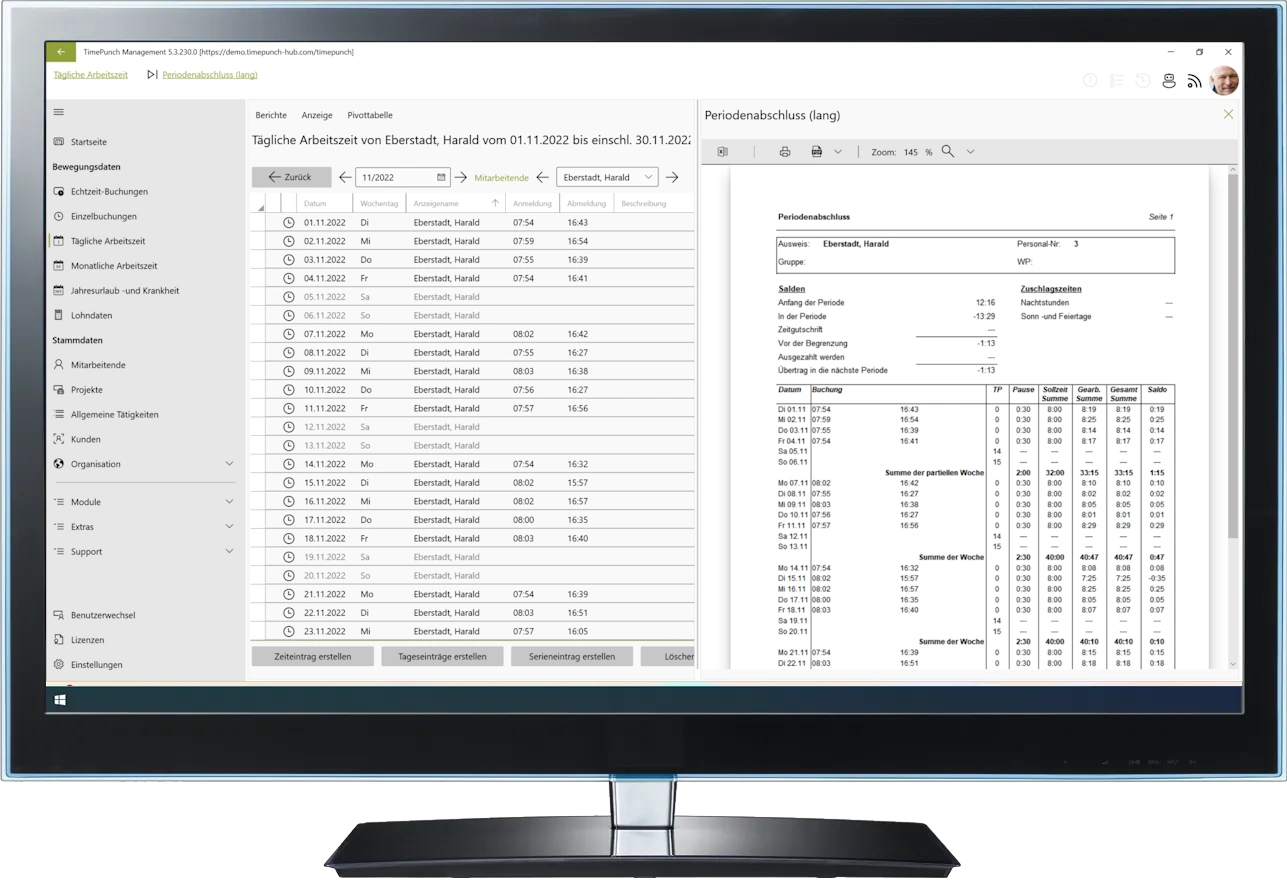
Task: Go to previous employee arrow
Action: [543, 177]
